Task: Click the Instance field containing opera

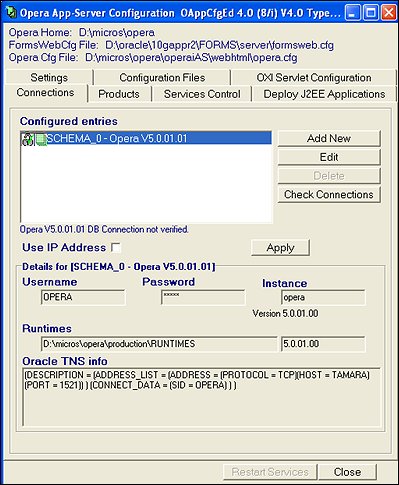Action: pyautogui.click(x=323, y=297)
